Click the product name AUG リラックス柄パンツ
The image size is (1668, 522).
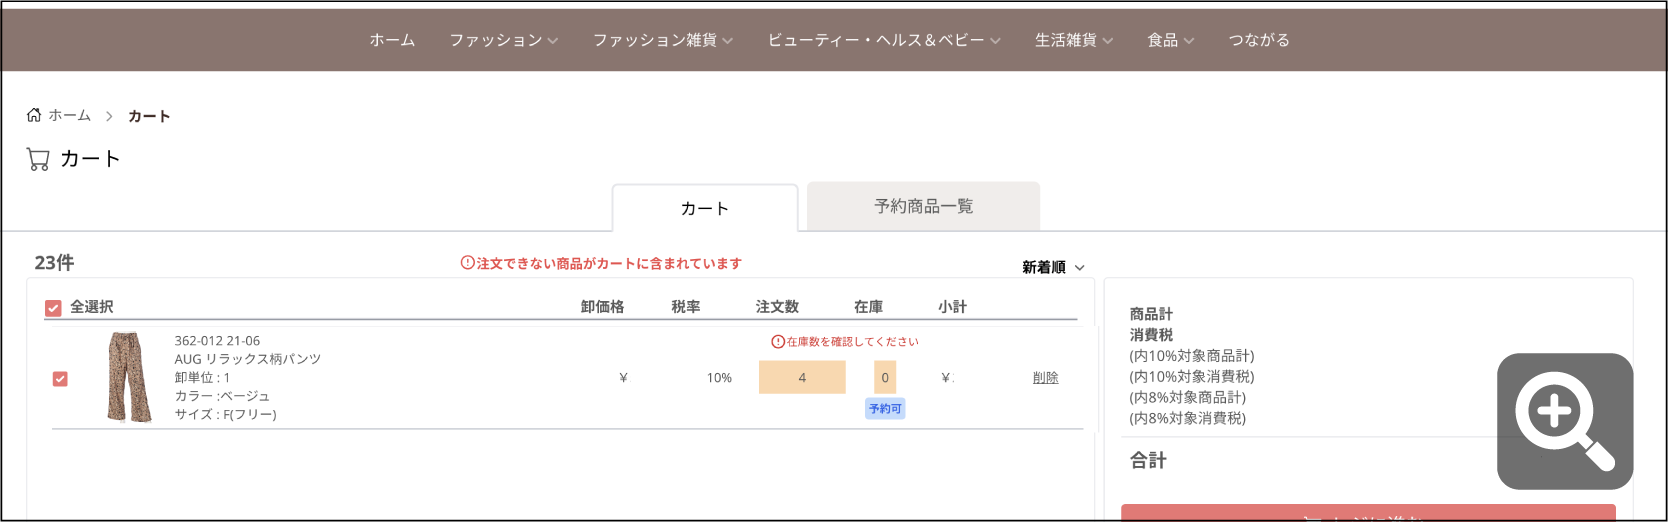point(248,359)
